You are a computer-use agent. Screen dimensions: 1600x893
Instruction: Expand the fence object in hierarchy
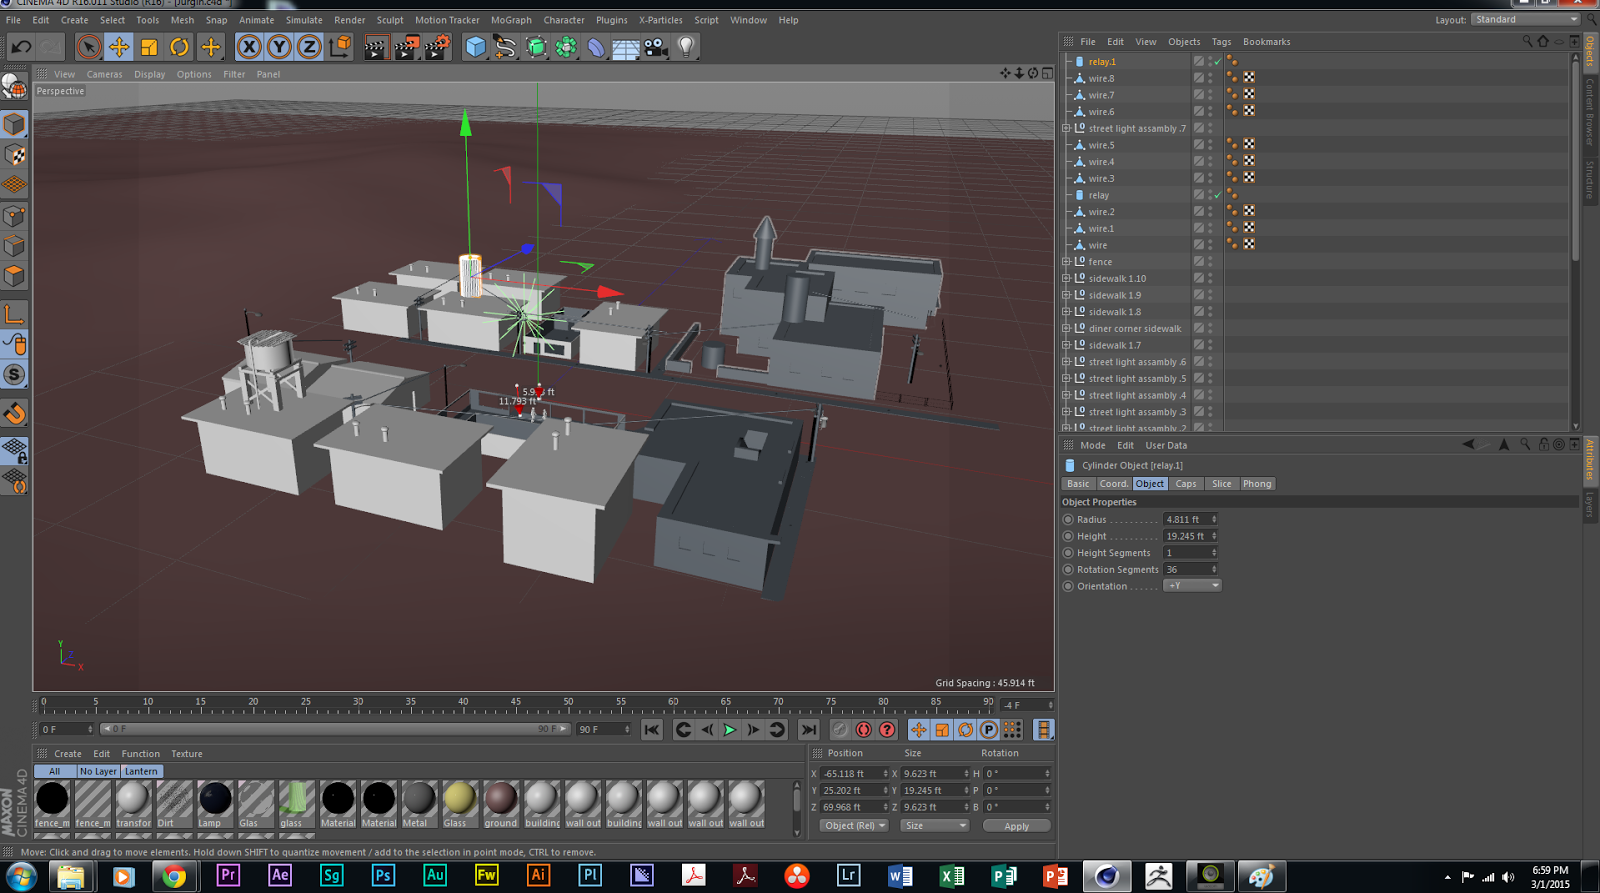pyautogui.click(x=1067, y=262)
